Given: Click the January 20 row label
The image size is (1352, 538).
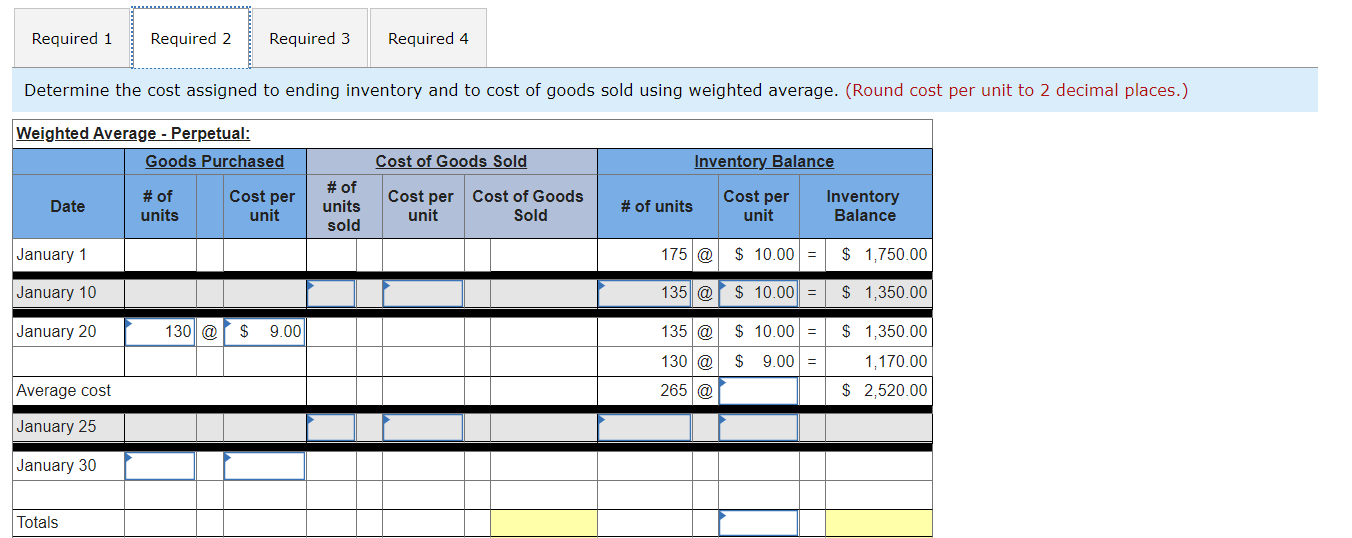Looking at the screenshot, I should [x=57, y=331].
